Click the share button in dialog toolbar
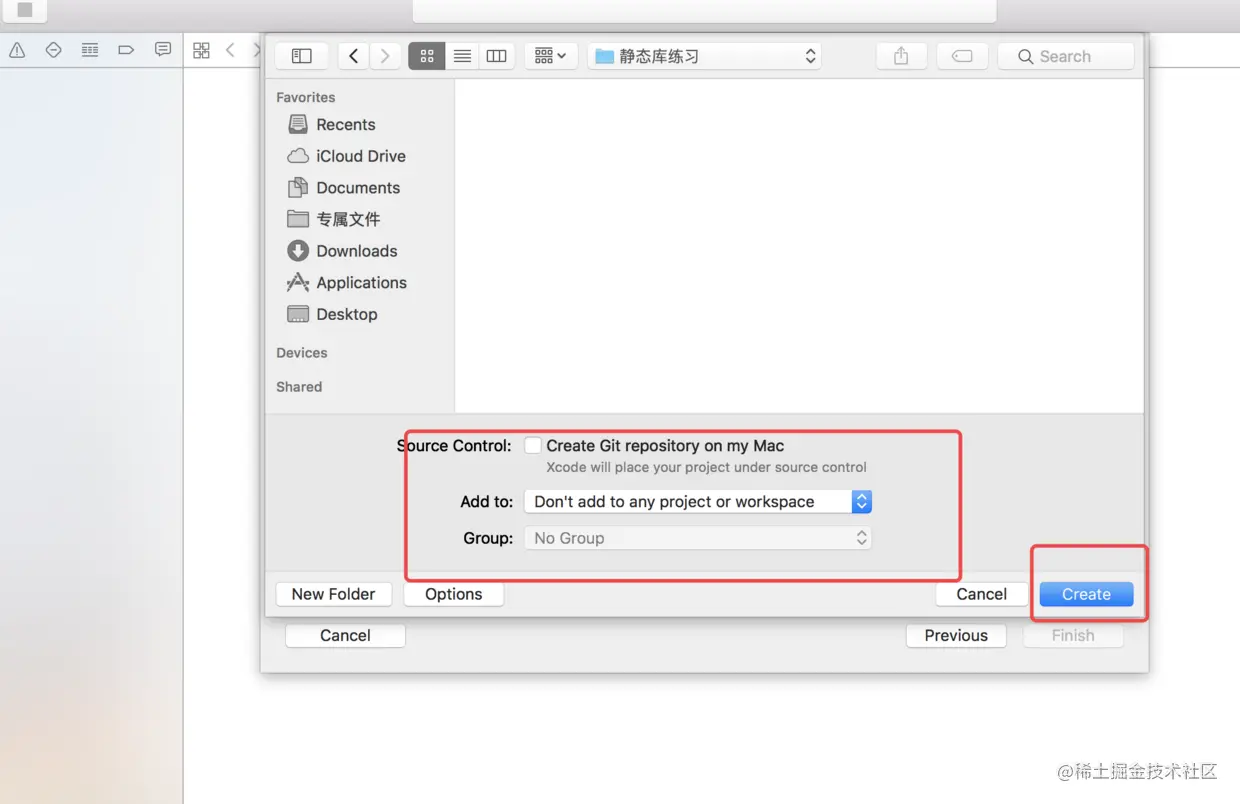This screenshot has height=804, width=1240. click(x=901, y=56)
